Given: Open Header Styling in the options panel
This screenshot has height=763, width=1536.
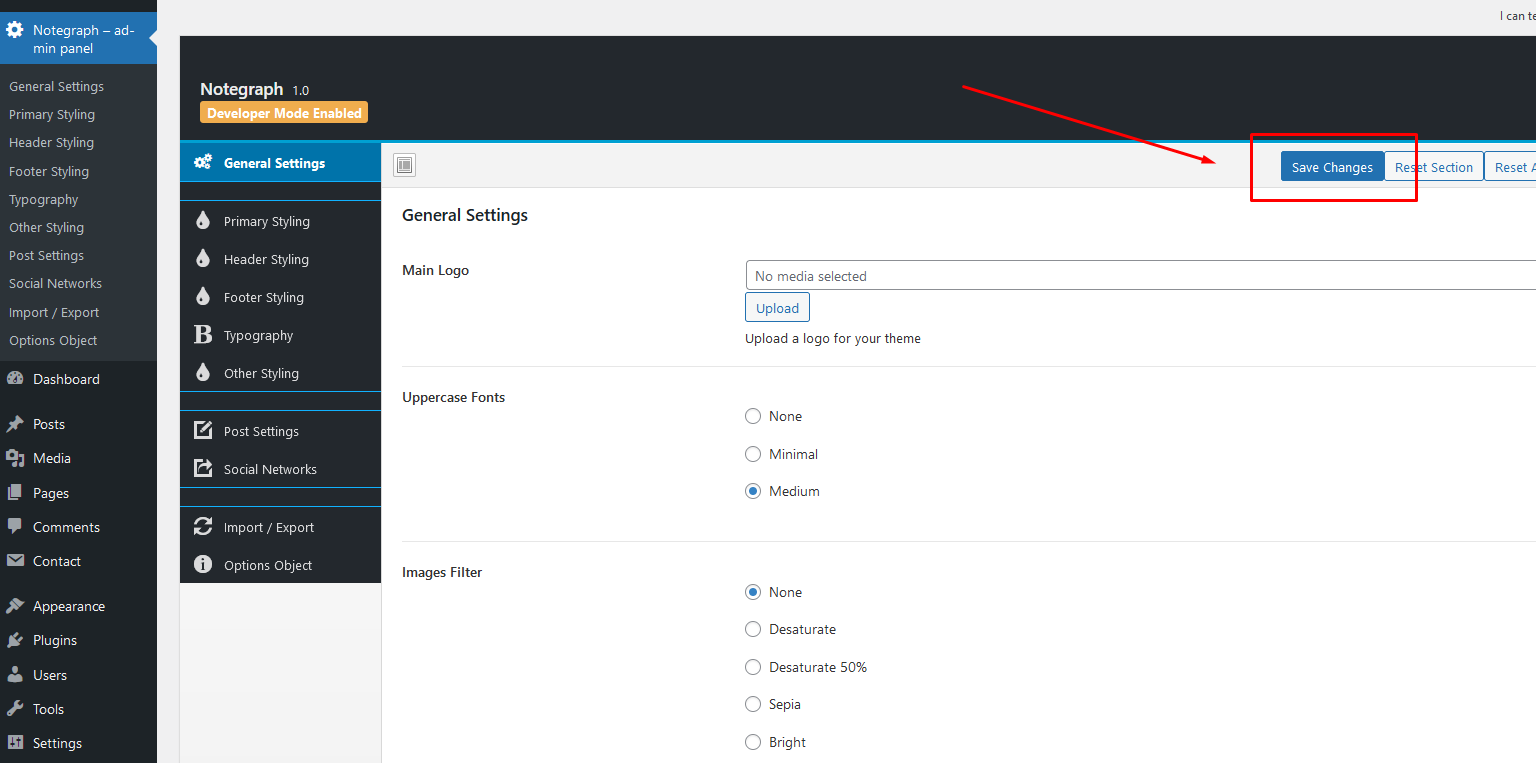Looking at the screenshot, I should click(266, 259).
